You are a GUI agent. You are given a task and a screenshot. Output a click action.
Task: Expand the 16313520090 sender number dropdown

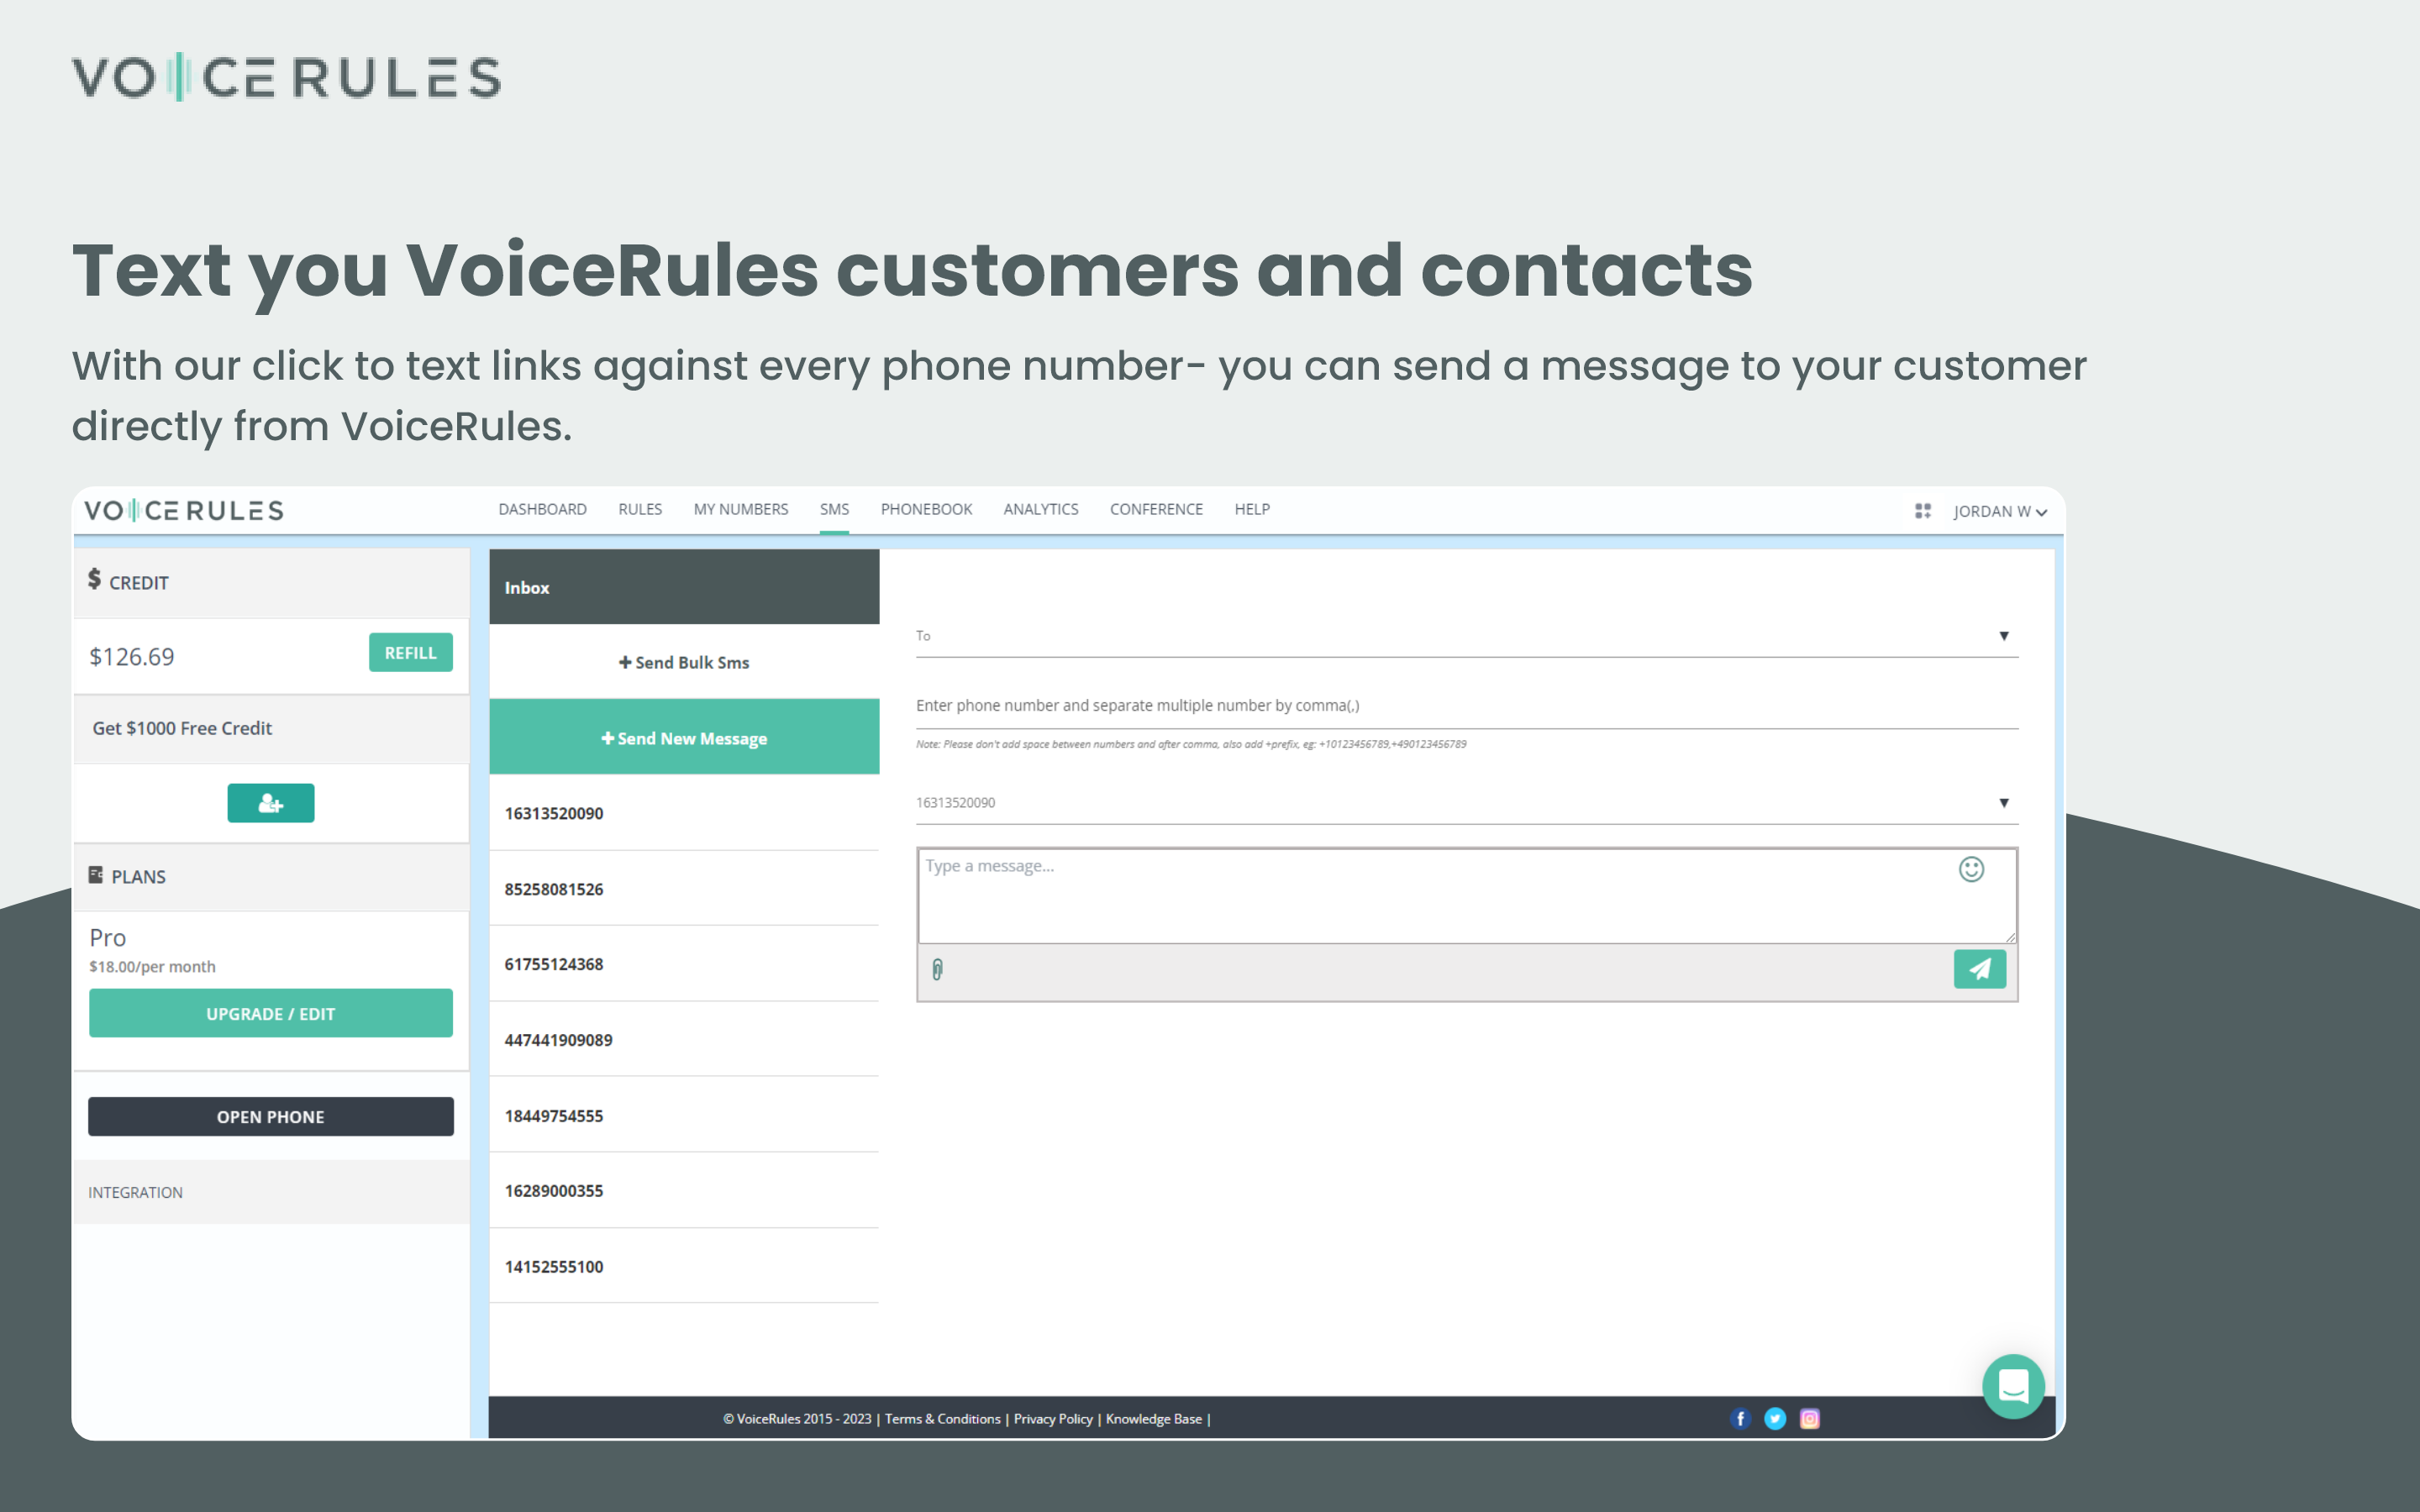[x=1467, y=803]
